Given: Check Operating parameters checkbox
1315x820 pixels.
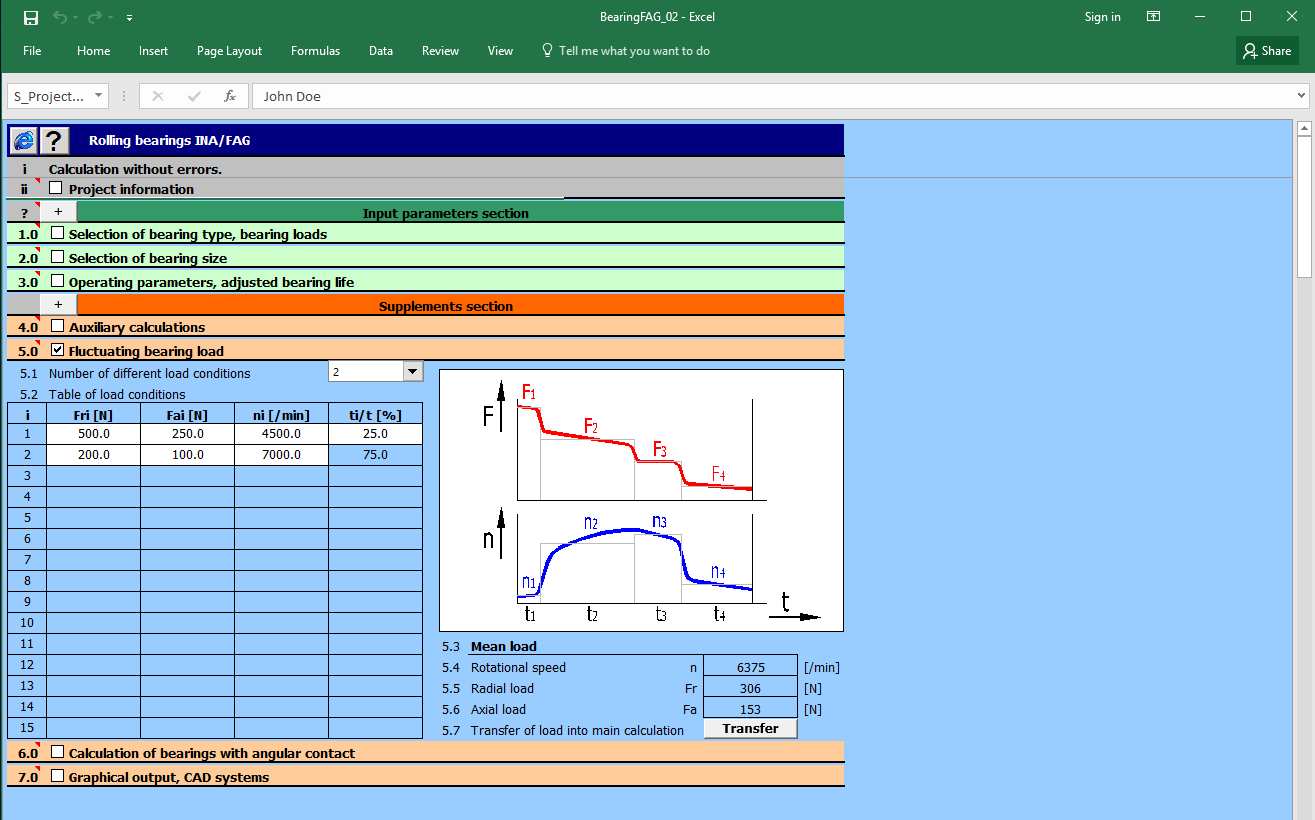Looking at the screenshot, I should point(57,281).
